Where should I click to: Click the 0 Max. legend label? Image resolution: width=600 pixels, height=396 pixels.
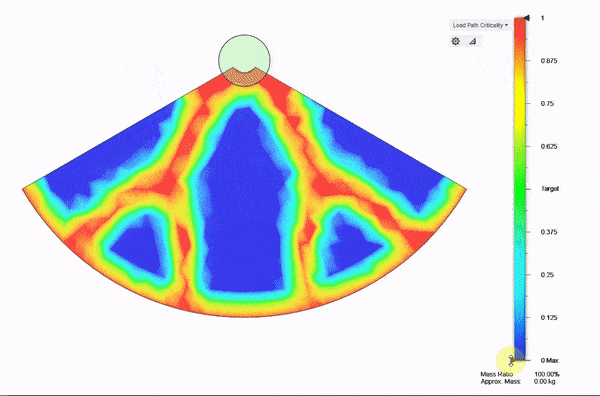click(x=550, y=360)
